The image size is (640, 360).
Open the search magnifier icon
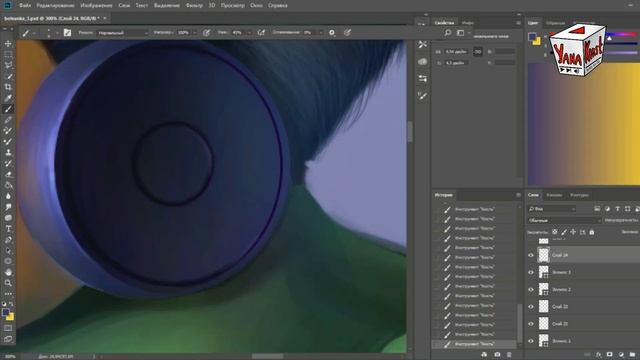click(x=448, y=33)
